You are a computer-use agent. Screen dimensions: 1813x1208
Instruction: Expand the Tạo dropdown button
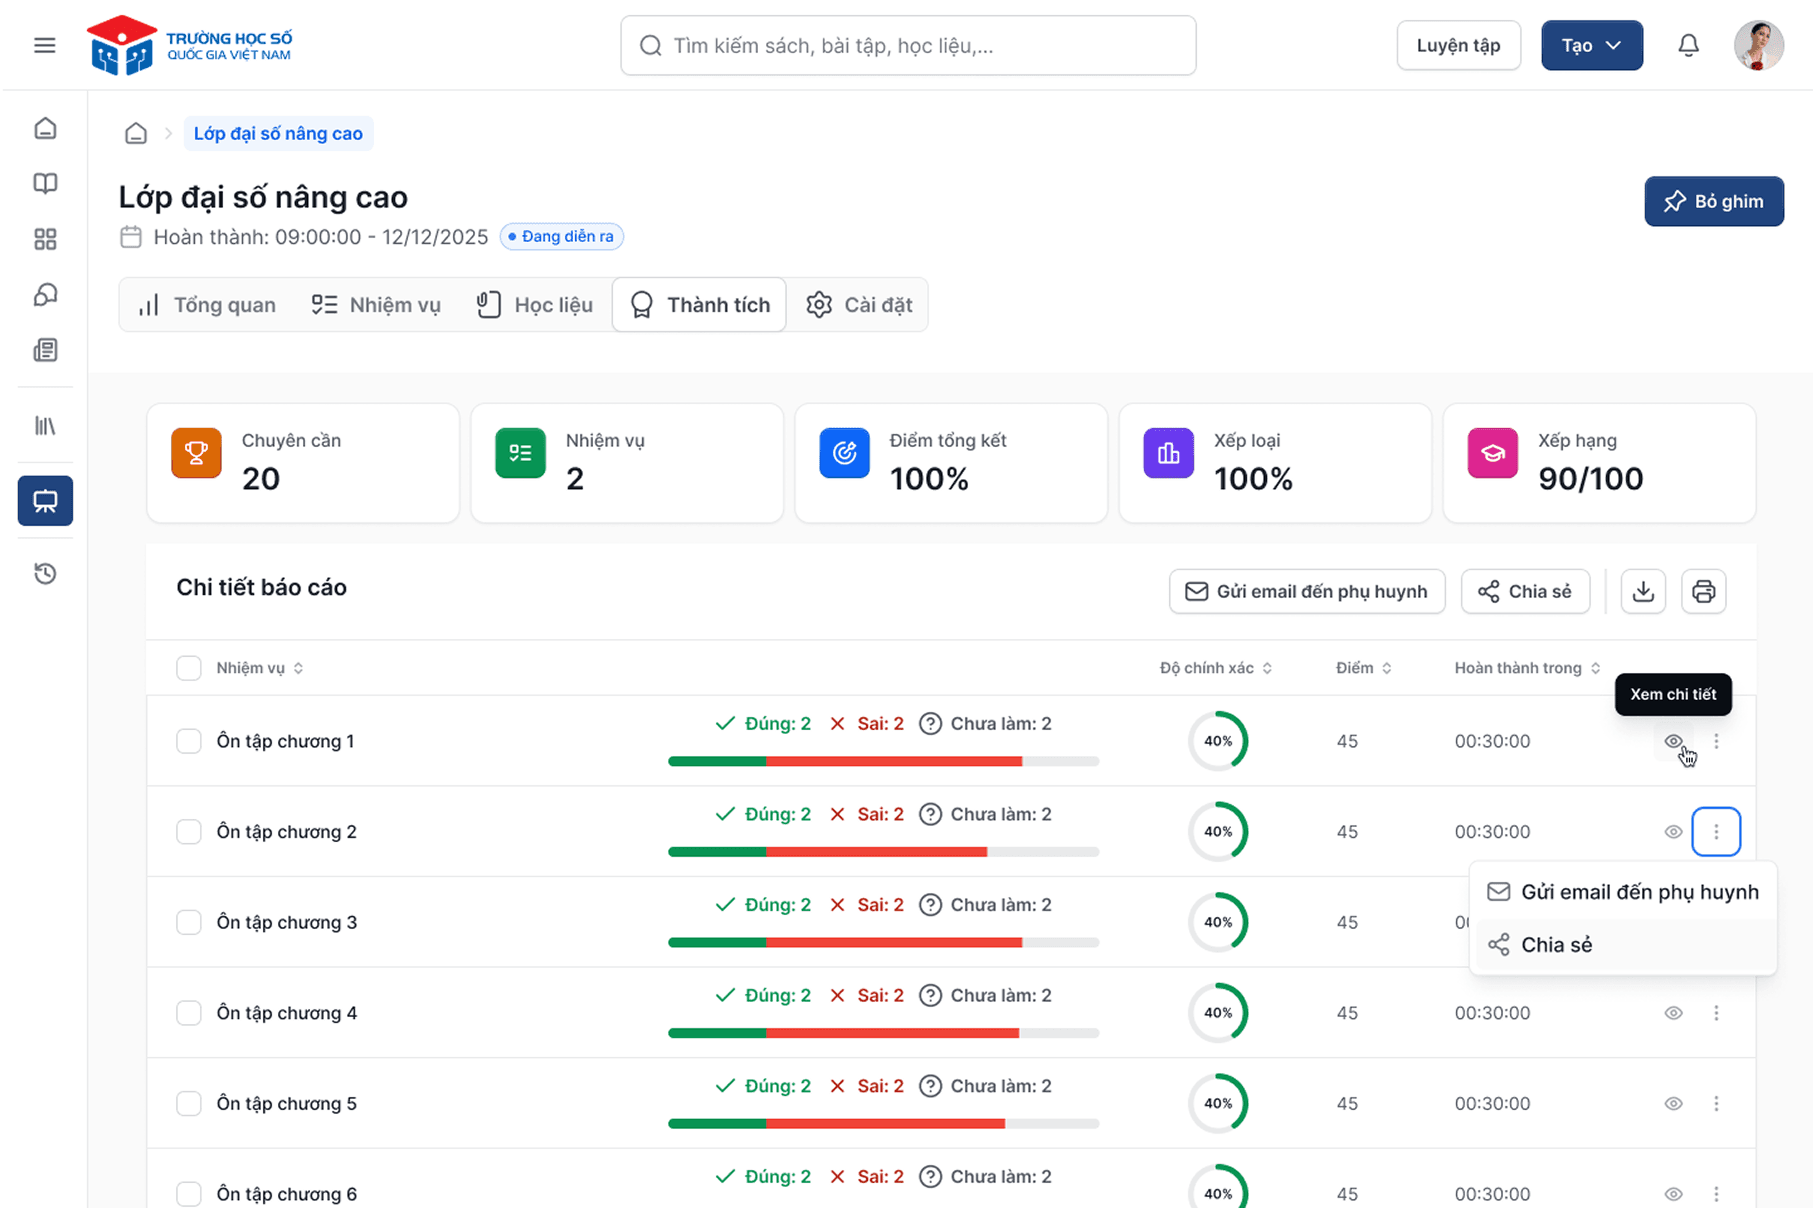coord(1591,45)
